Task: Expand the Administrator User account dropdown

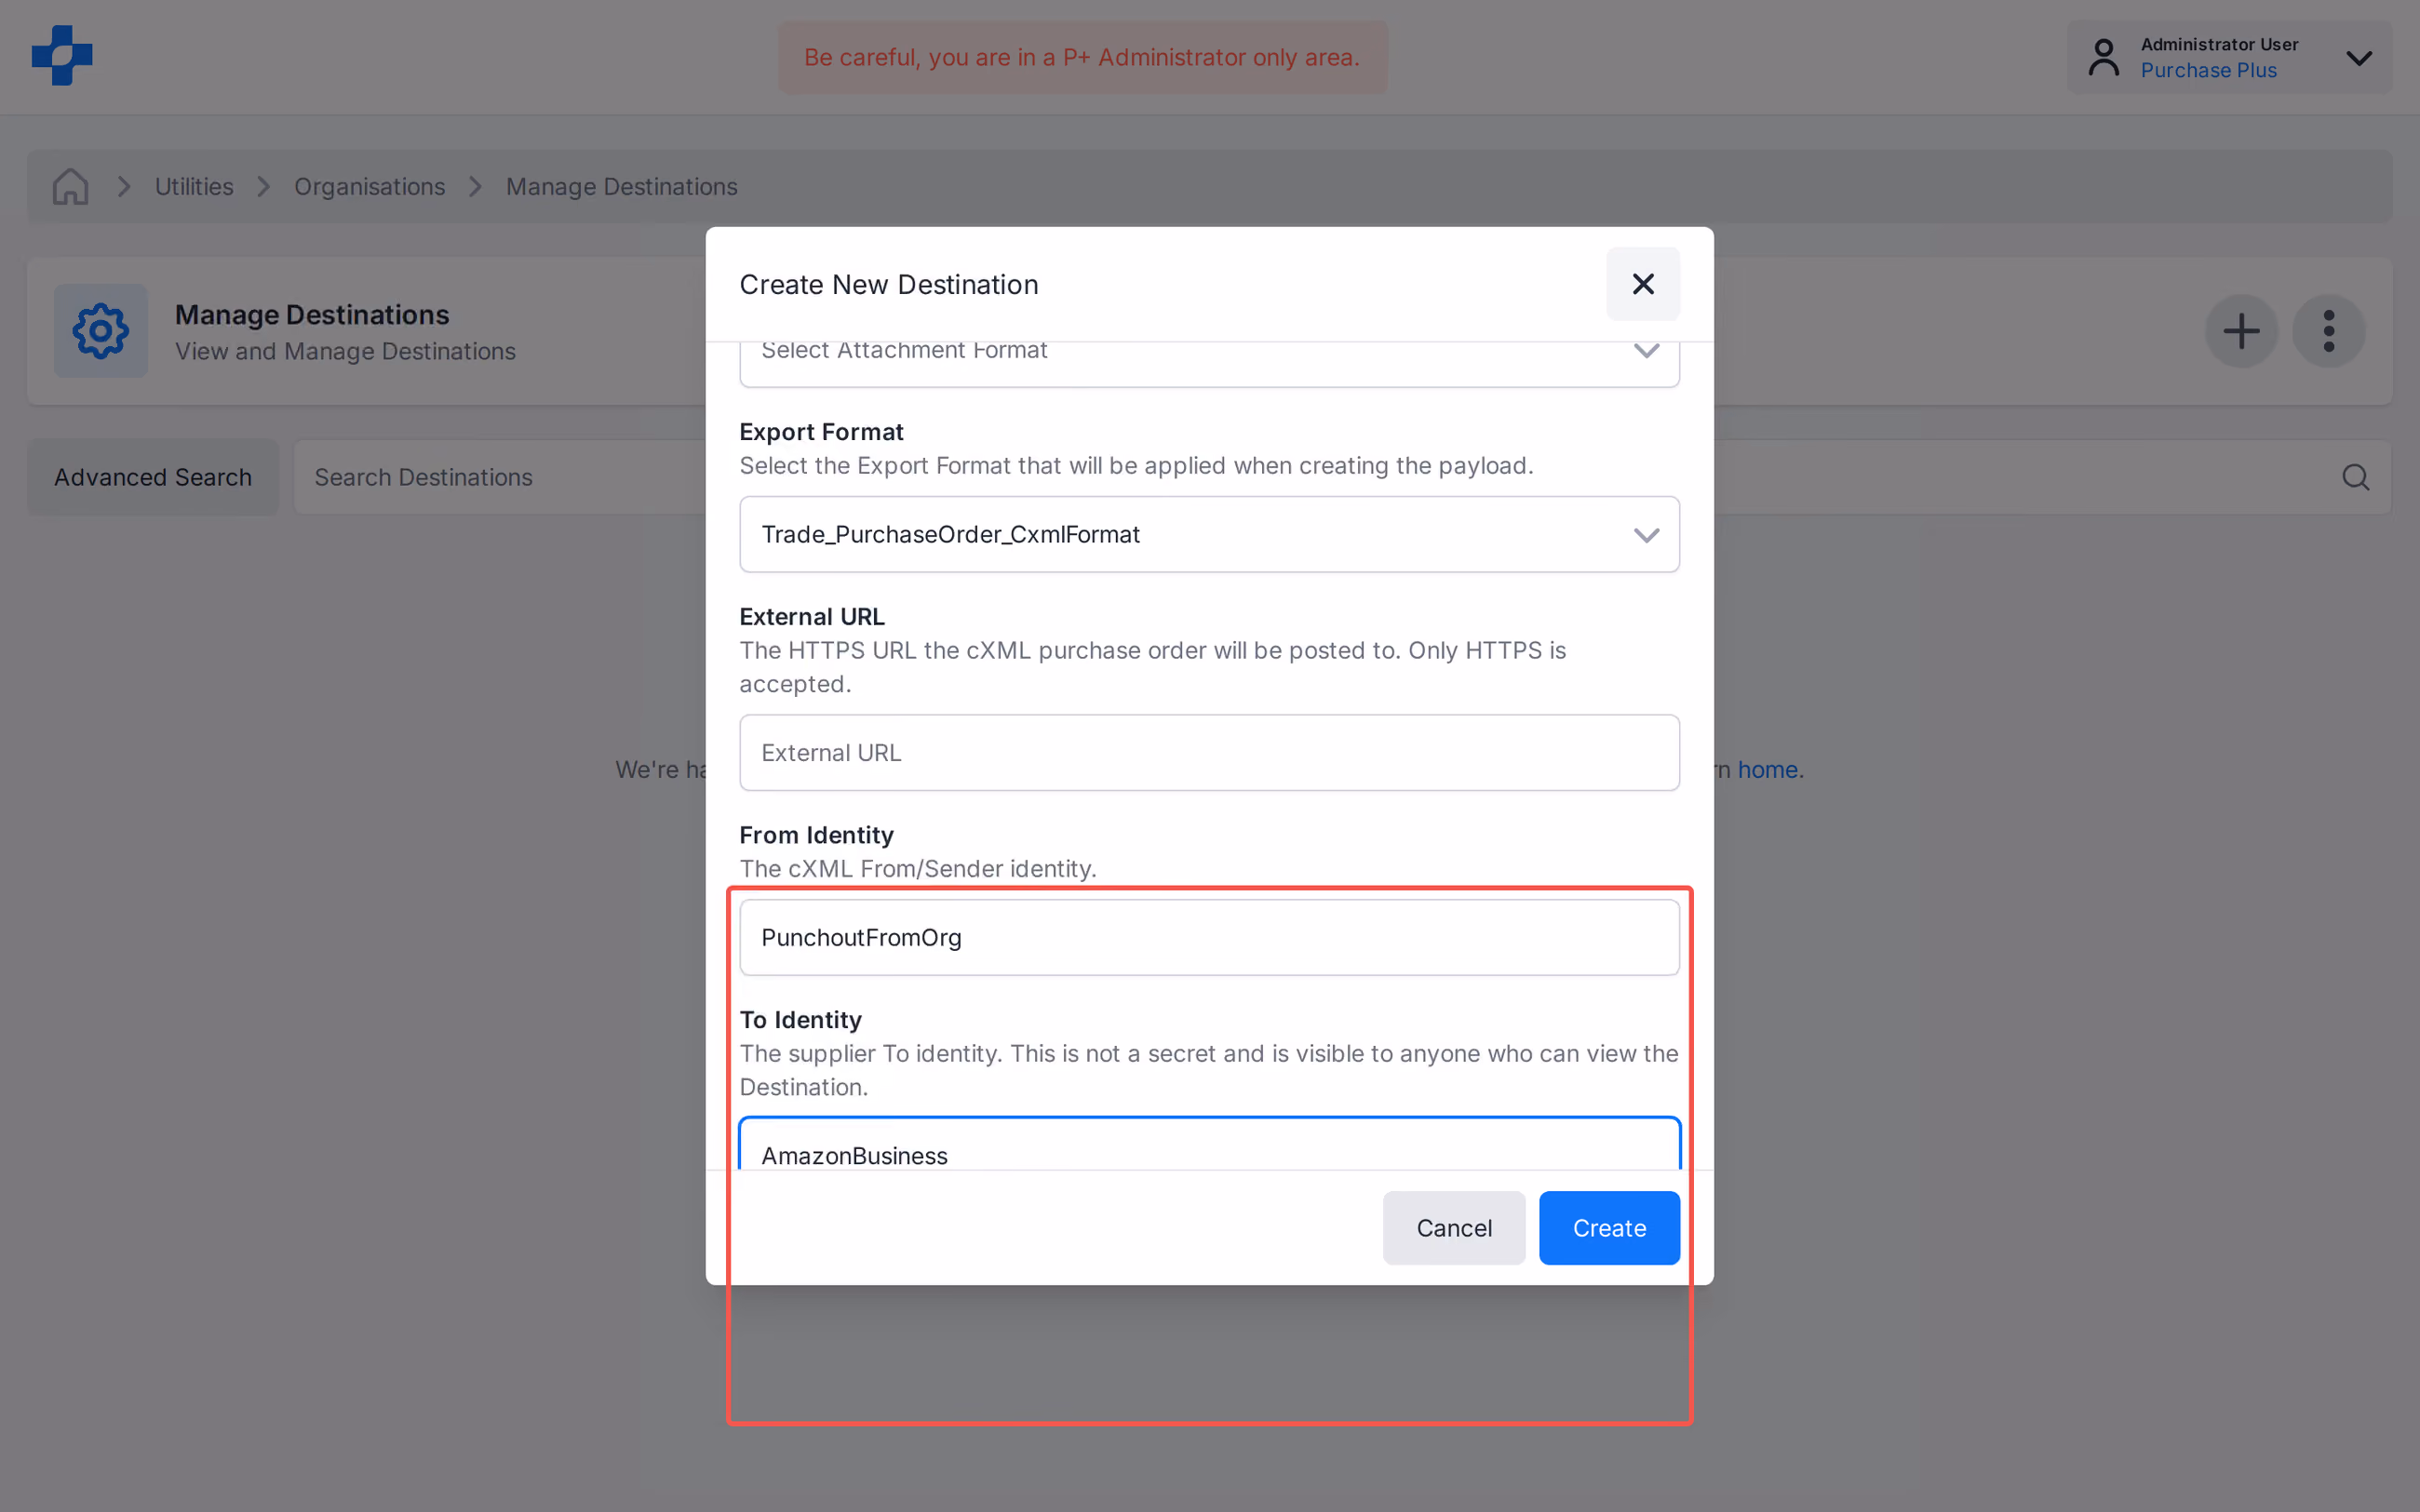Action: click(2359, 58)
